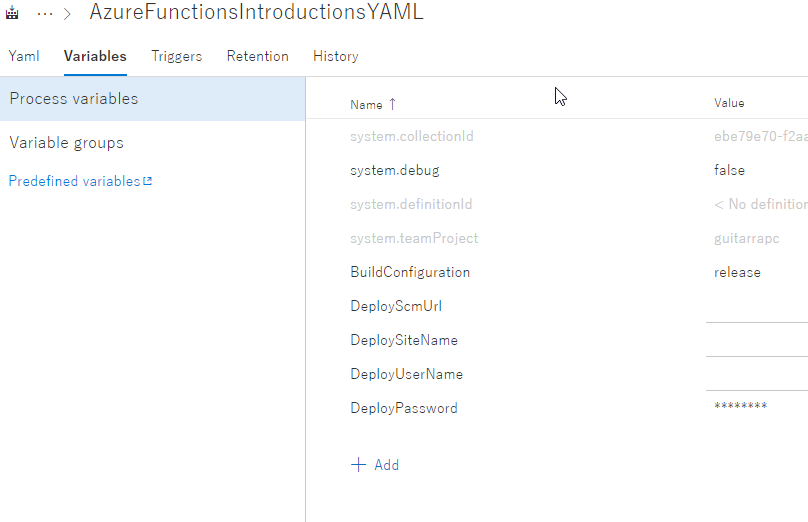Click the Azure Pipelines castle icon
The height and width of the screenshot is (522, 808).
click(x=13, y=14)
